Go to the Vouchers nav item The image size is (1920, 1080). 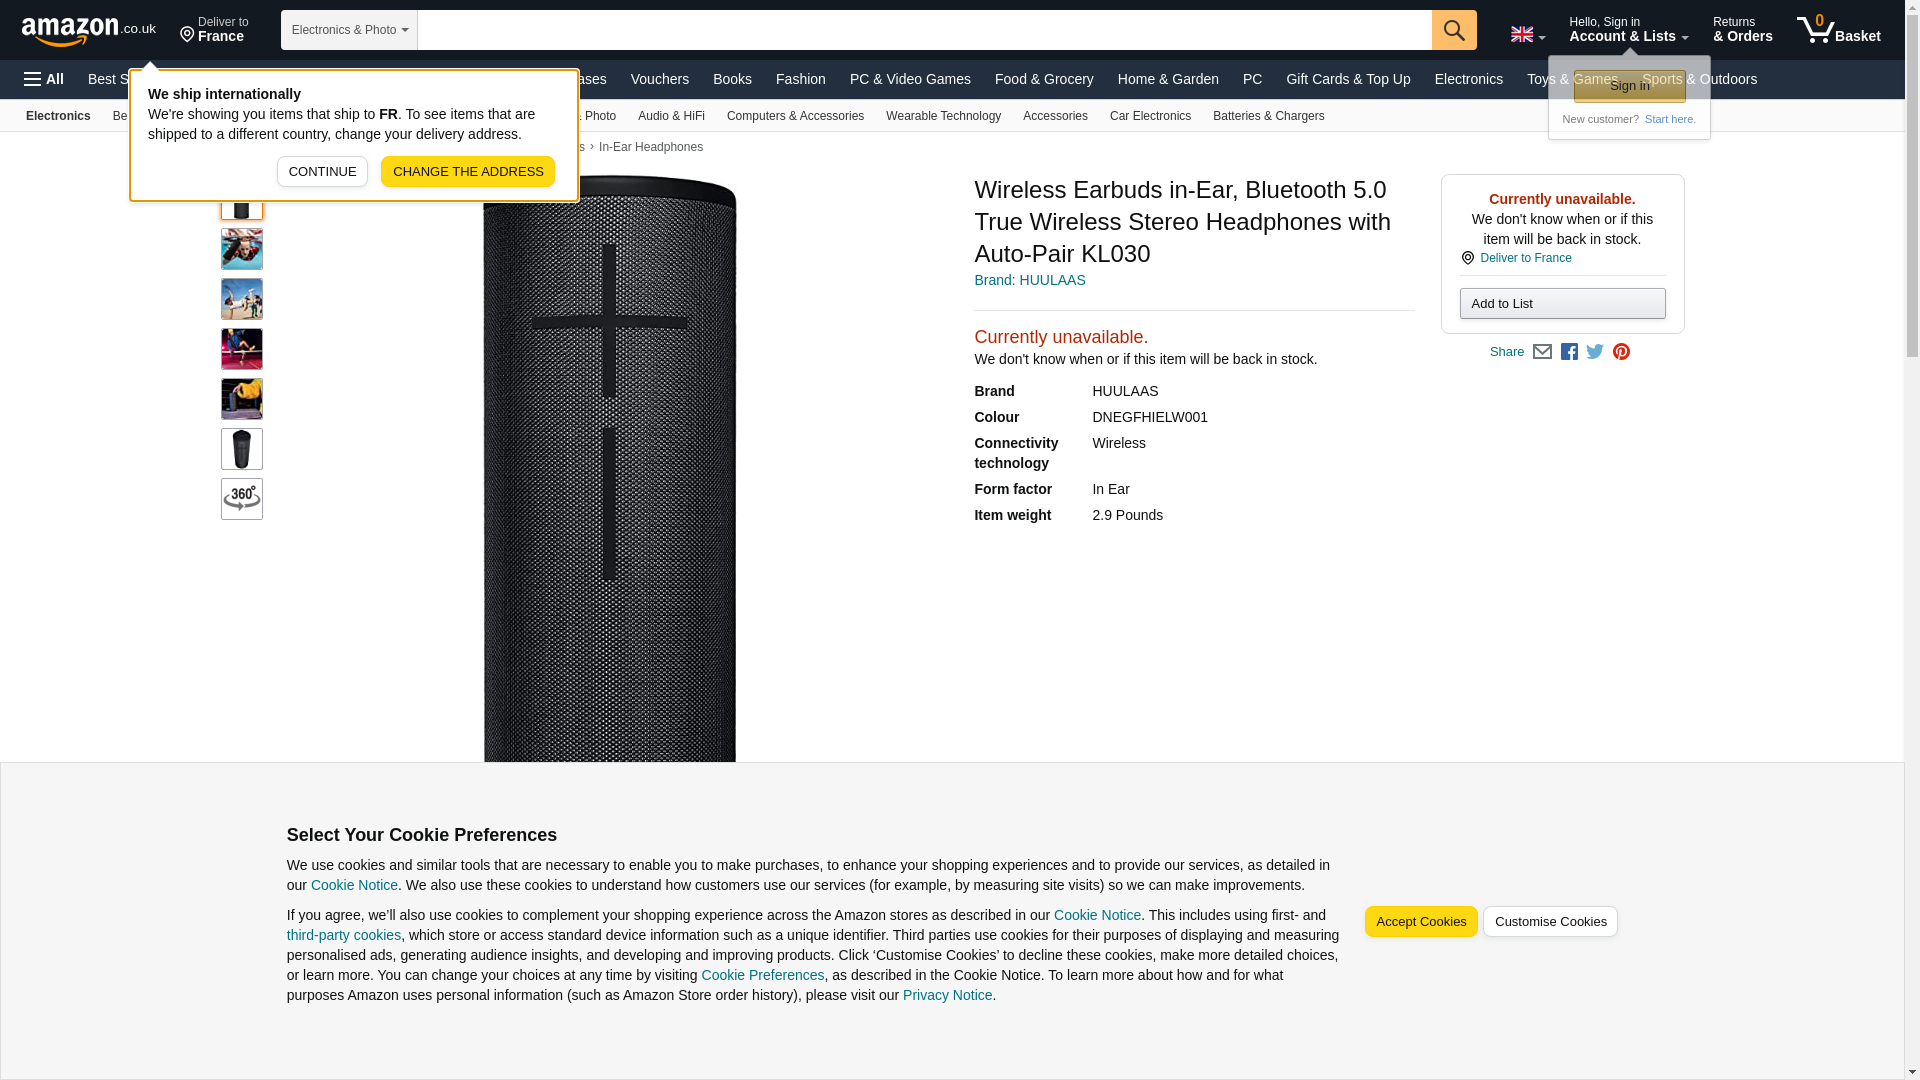point(659,79)
